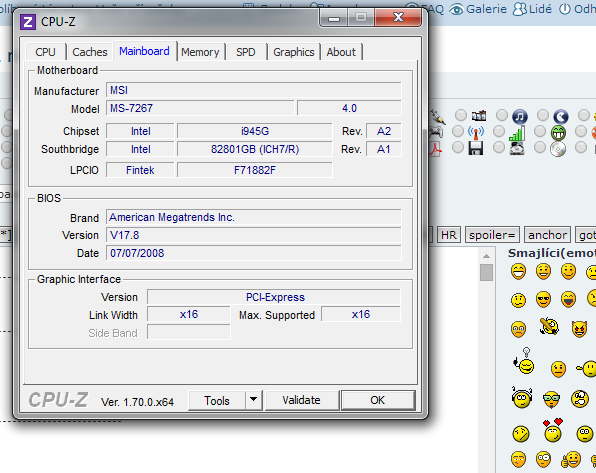Insert the red-horned devil smiley

(x=579, y=329)
